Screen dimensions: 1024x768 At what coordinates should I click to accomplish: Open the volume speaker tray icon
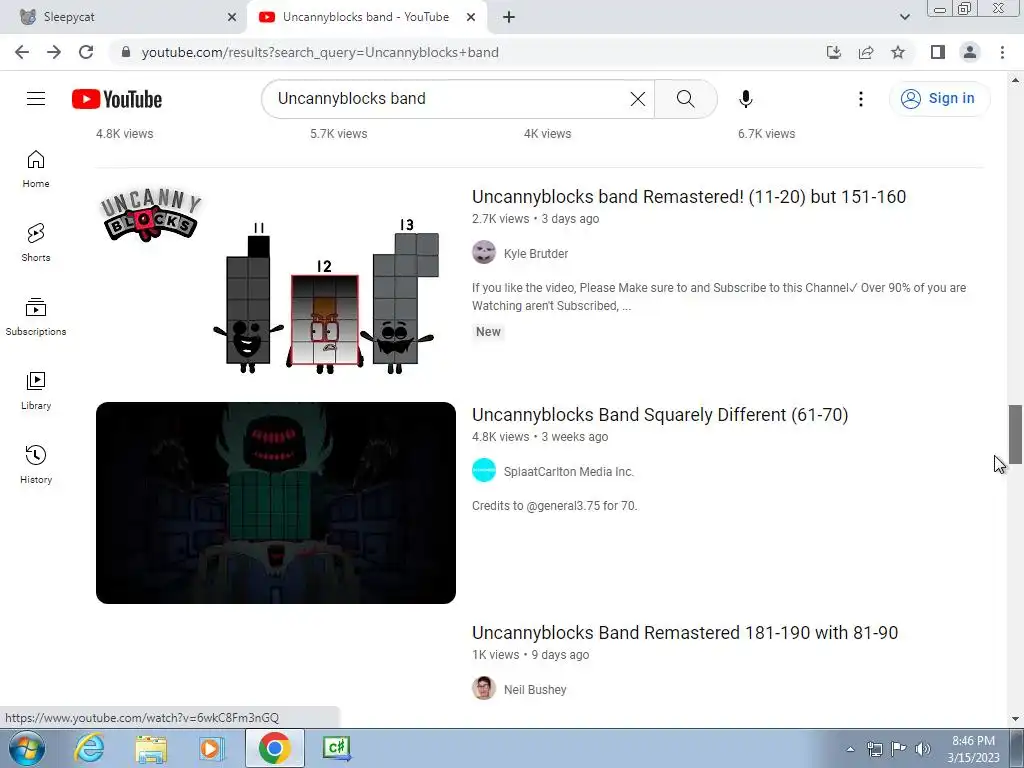[x=922, y=749]
